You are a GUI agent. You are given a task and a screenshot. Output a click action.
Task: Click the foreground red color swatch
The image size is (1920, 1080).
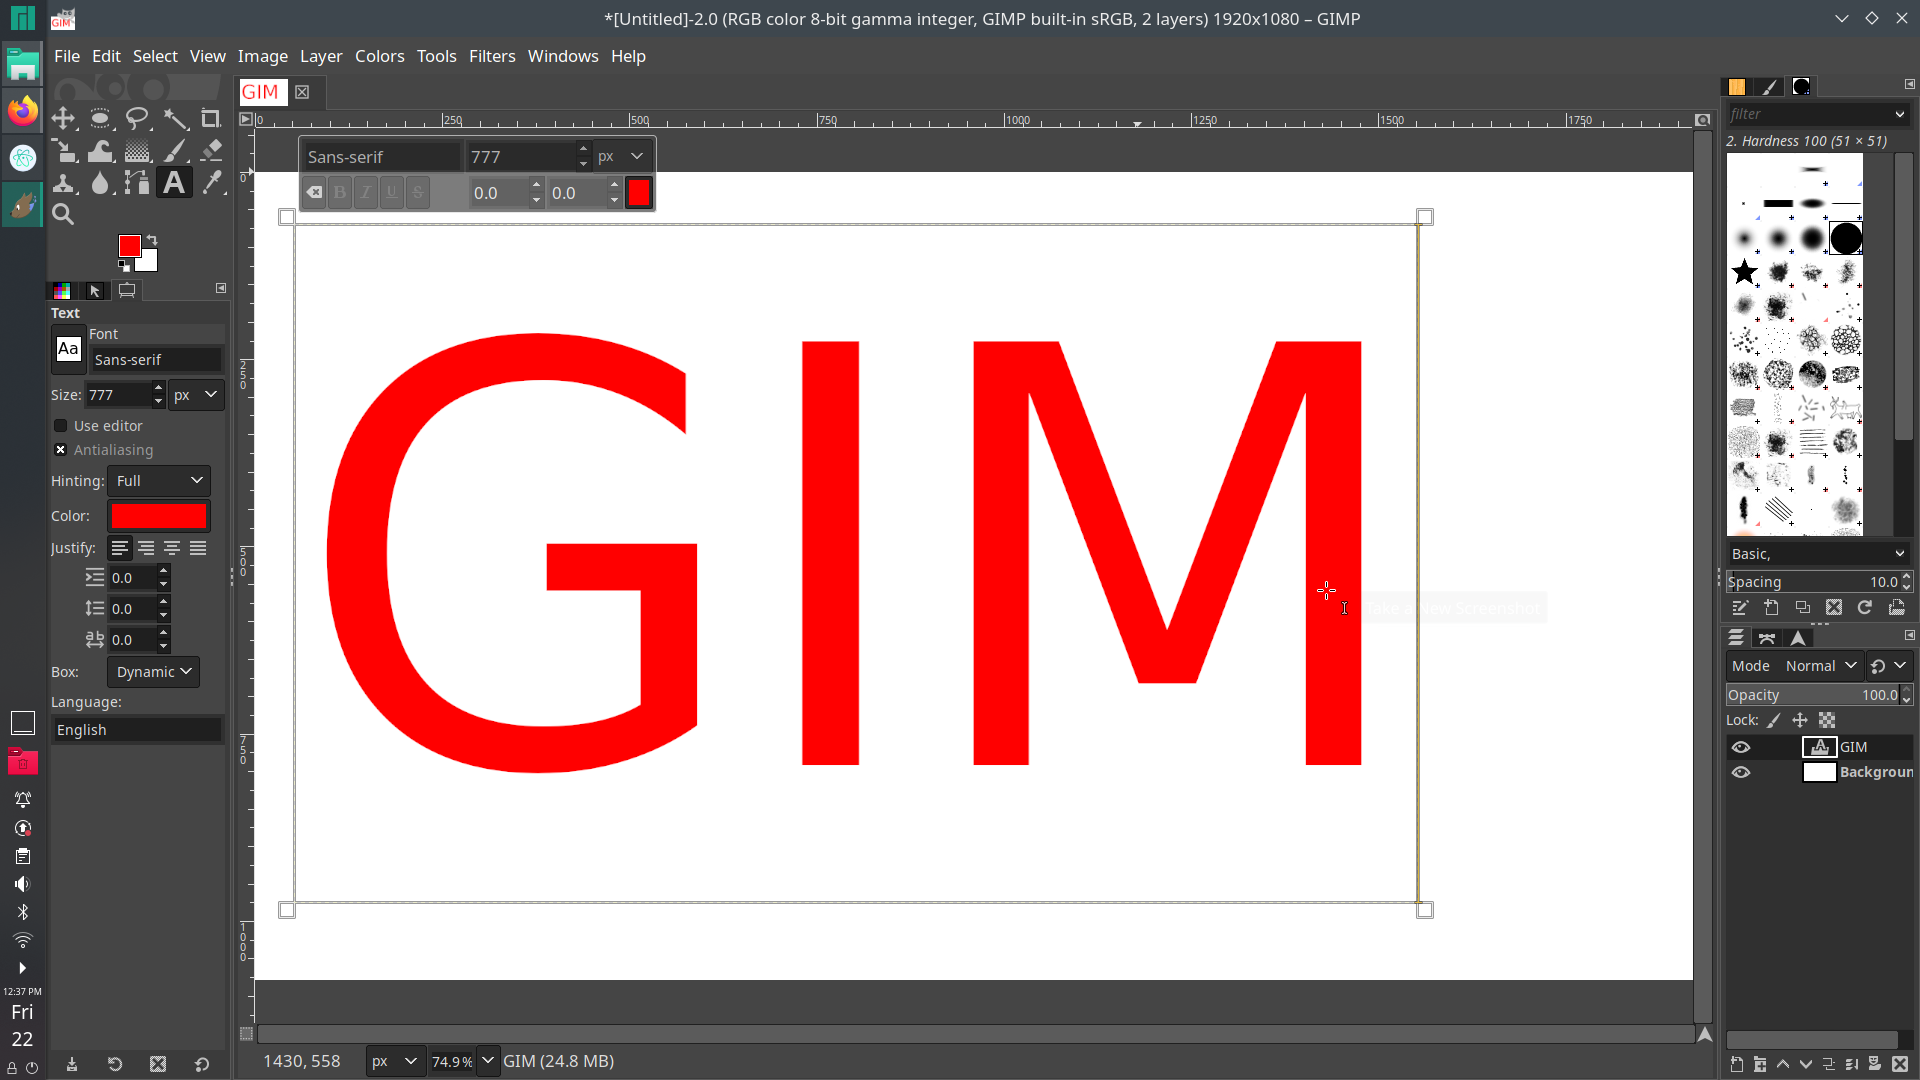129,246
